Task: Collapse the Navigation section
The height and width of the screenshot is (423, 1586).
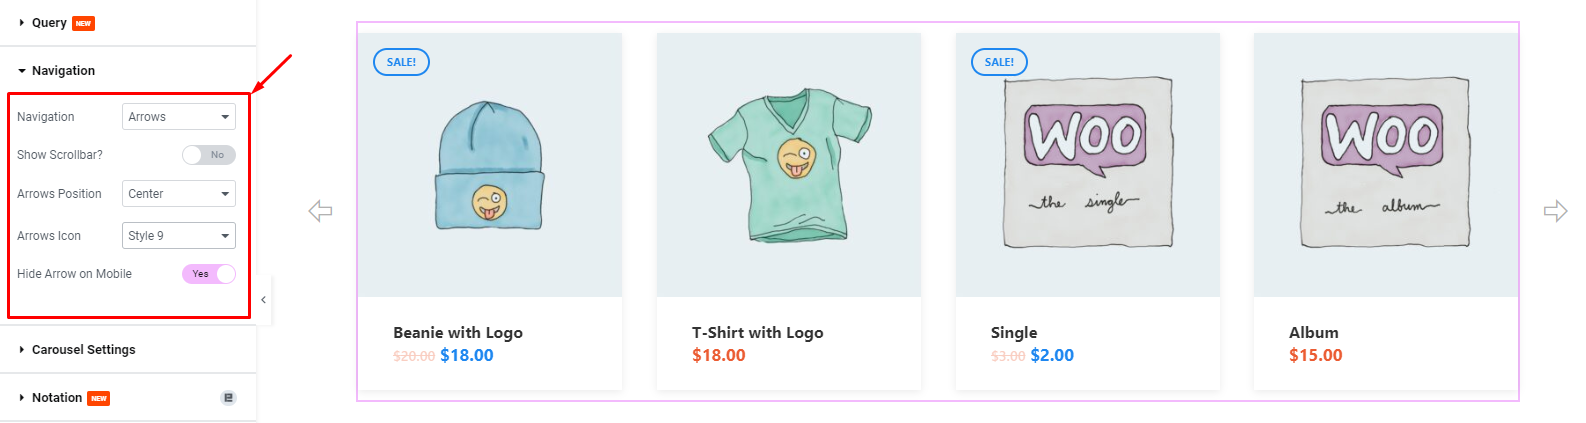Action: click(x=63, y=71)
